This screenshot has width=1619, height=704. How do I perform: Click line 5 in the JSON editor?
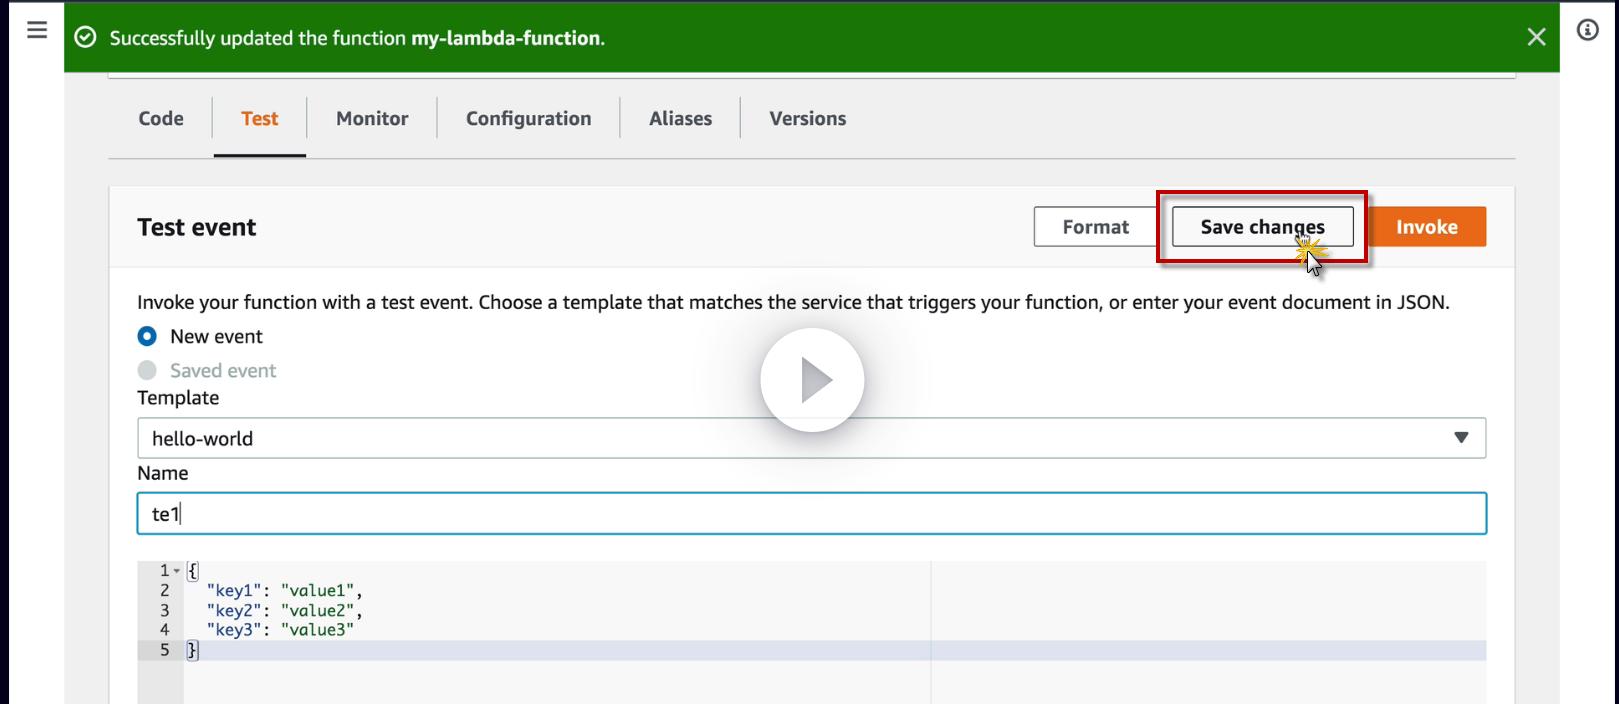600,650
